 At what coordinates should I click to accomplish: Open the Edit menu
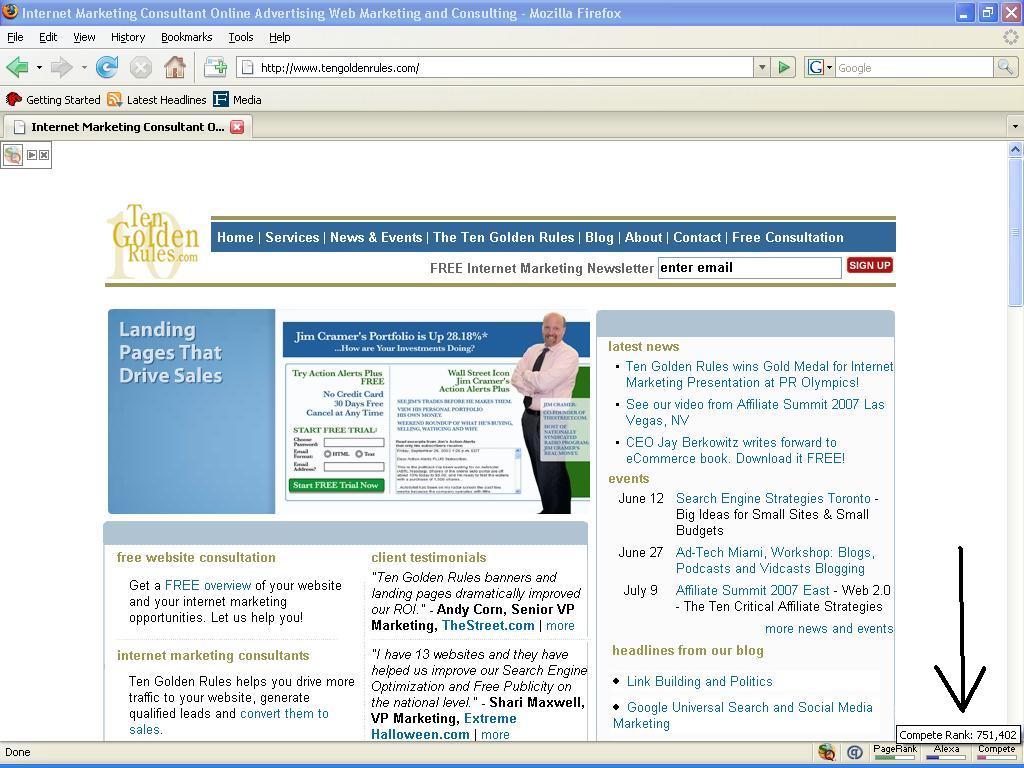pyautogui.click(x=48, y=37)
